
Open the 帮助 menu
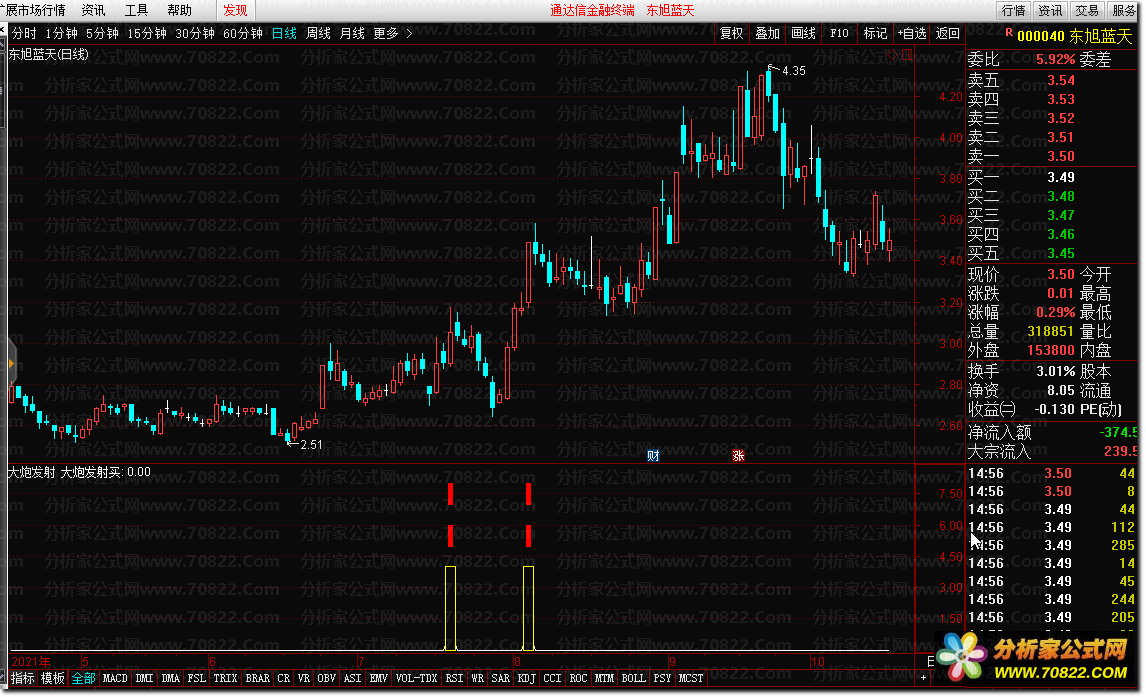[x=179, y=10]
